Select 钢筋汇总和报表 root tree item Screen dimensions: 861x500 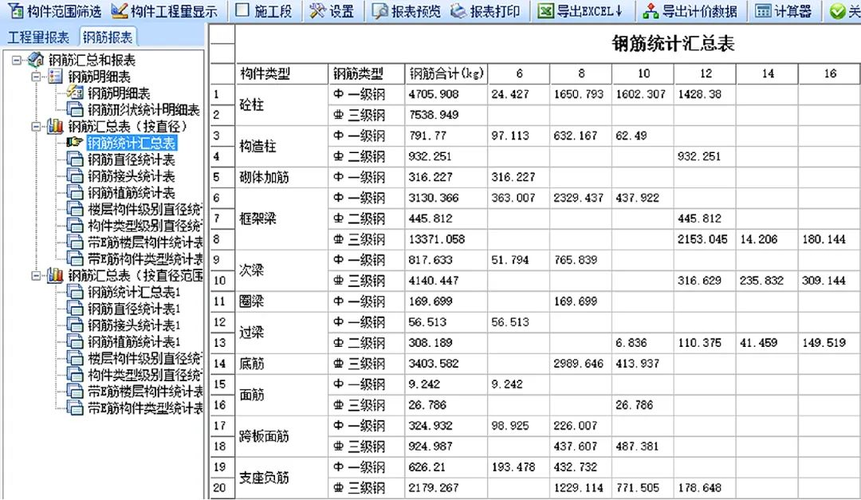click(92, 60)
